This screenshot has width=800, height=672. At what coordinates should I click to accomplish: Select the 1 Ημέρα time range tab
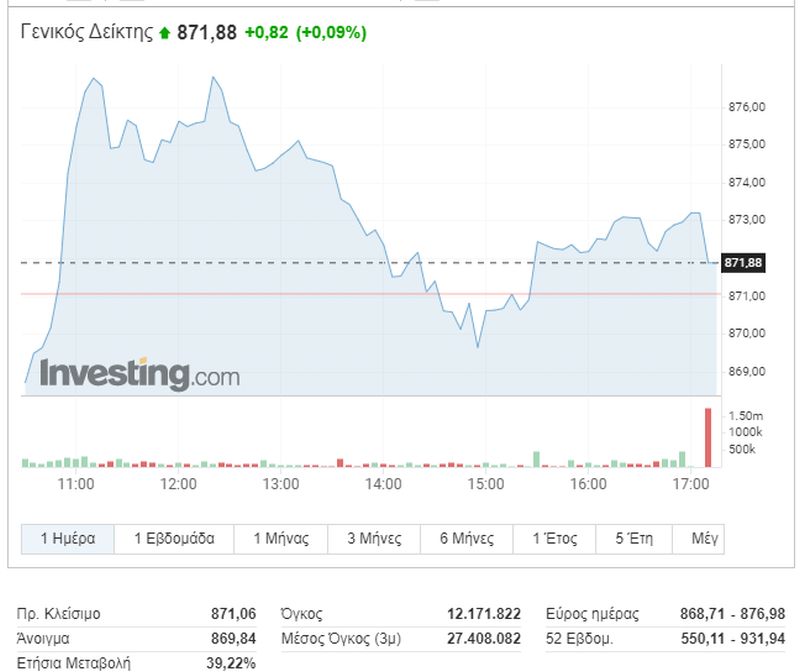[68, 538]
